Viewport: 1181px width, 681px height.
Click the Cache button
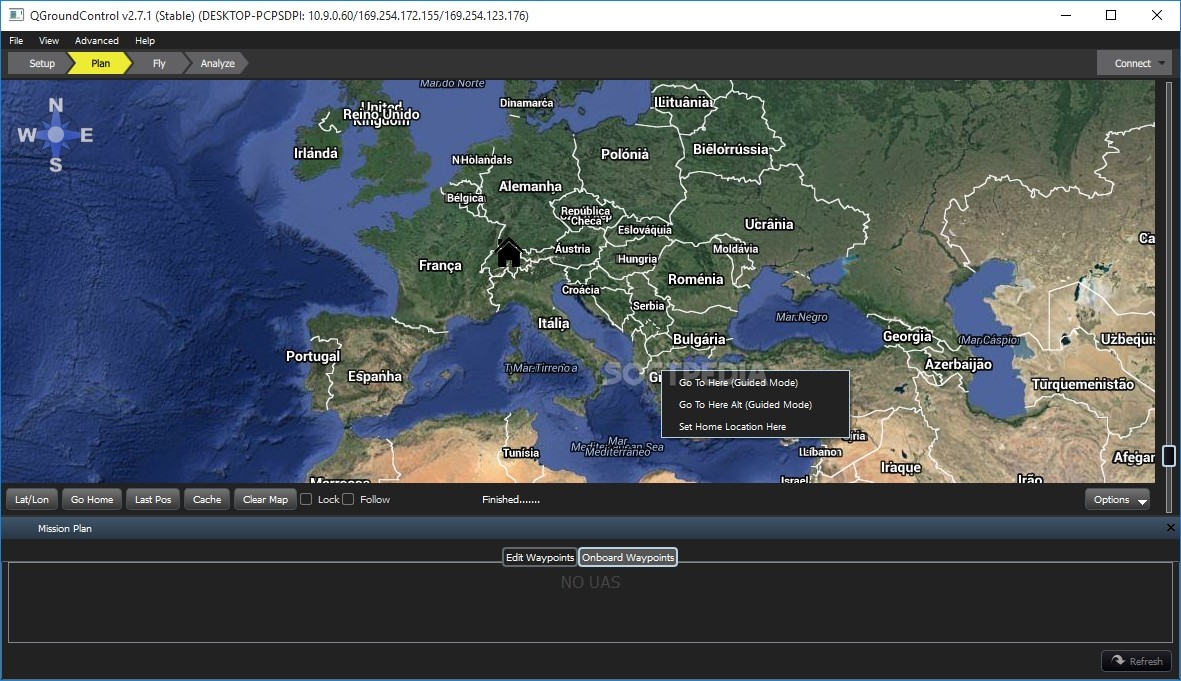207,499
